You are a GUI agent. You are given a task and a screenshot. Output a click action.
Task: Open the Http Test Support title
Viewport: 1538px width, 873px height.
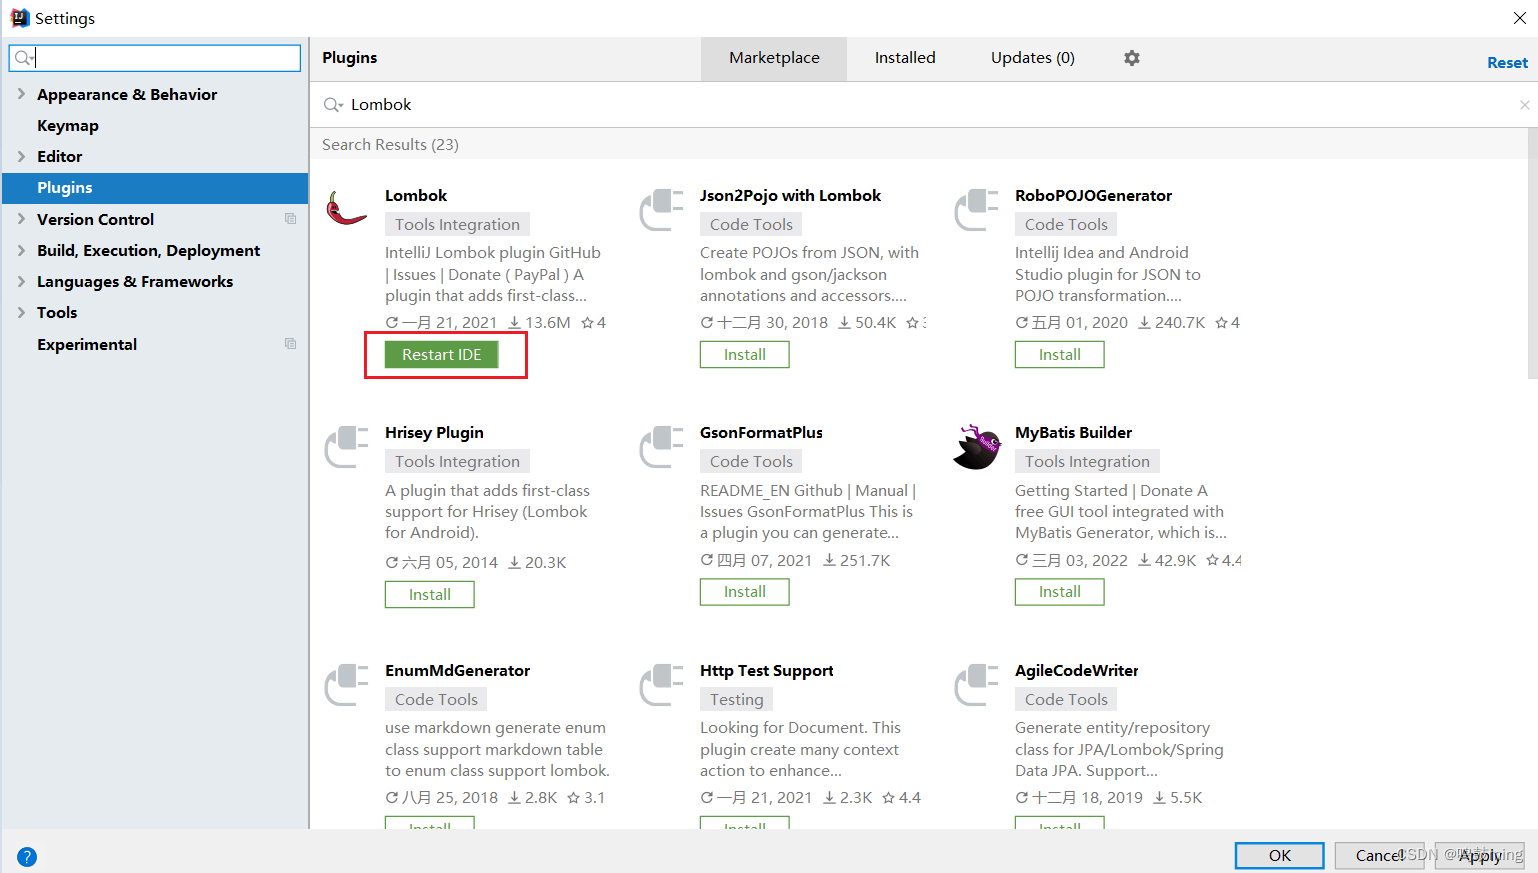766,671
